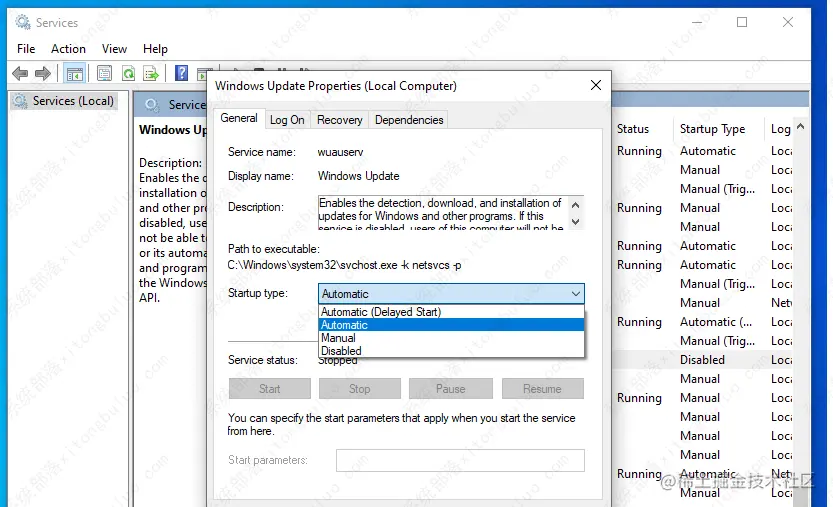Click the Windows Update display name value
Viewport: 833px width, 507px height.
point(359,176)
